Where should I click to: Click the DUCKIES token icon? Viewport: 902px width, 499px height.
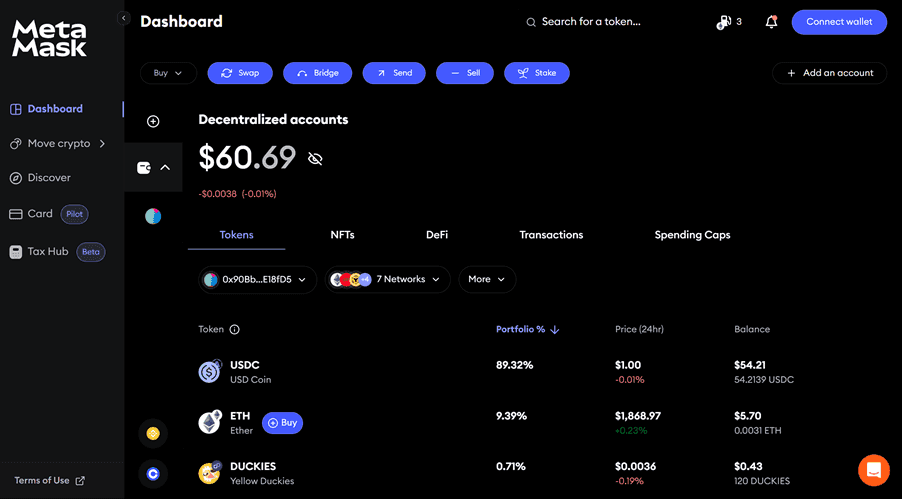pos(210,473)
